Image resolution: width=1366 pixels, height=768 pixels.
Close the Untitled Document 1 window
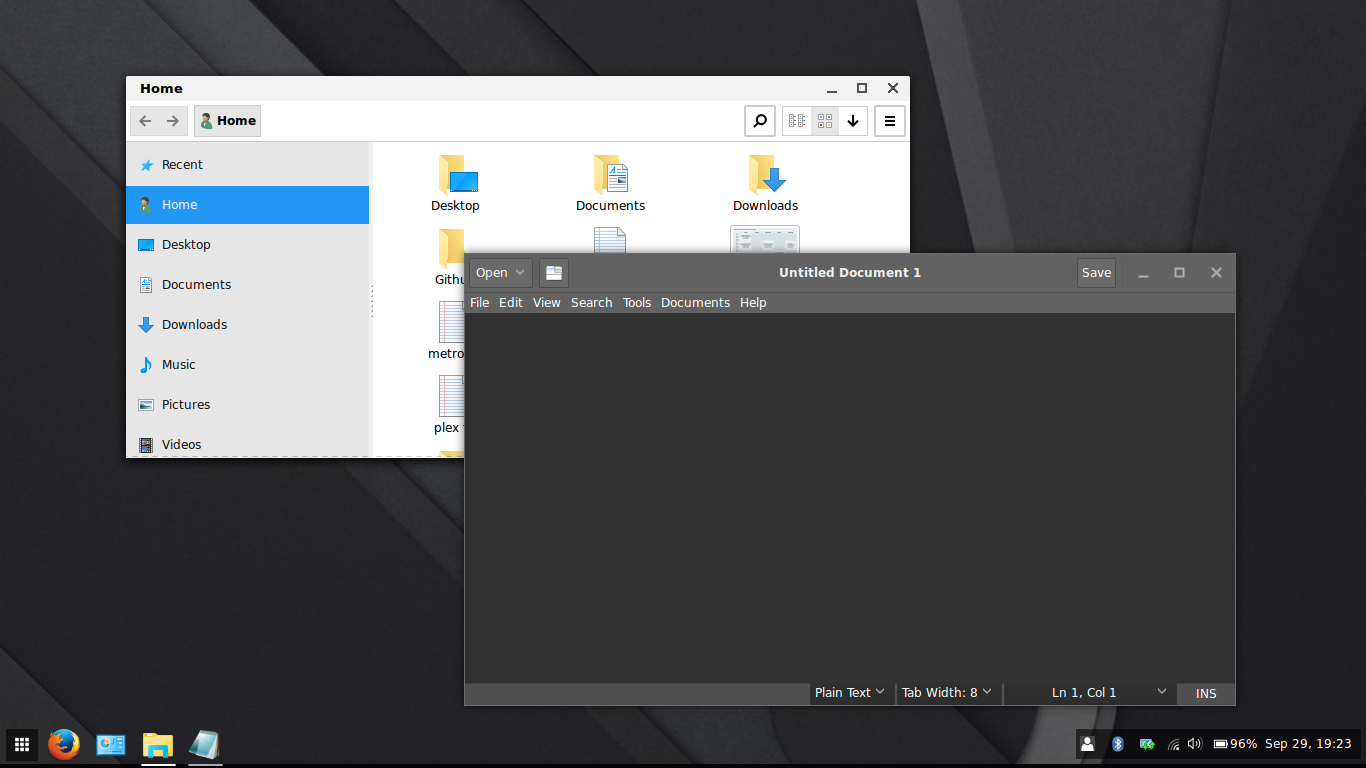coord(1216,273)
